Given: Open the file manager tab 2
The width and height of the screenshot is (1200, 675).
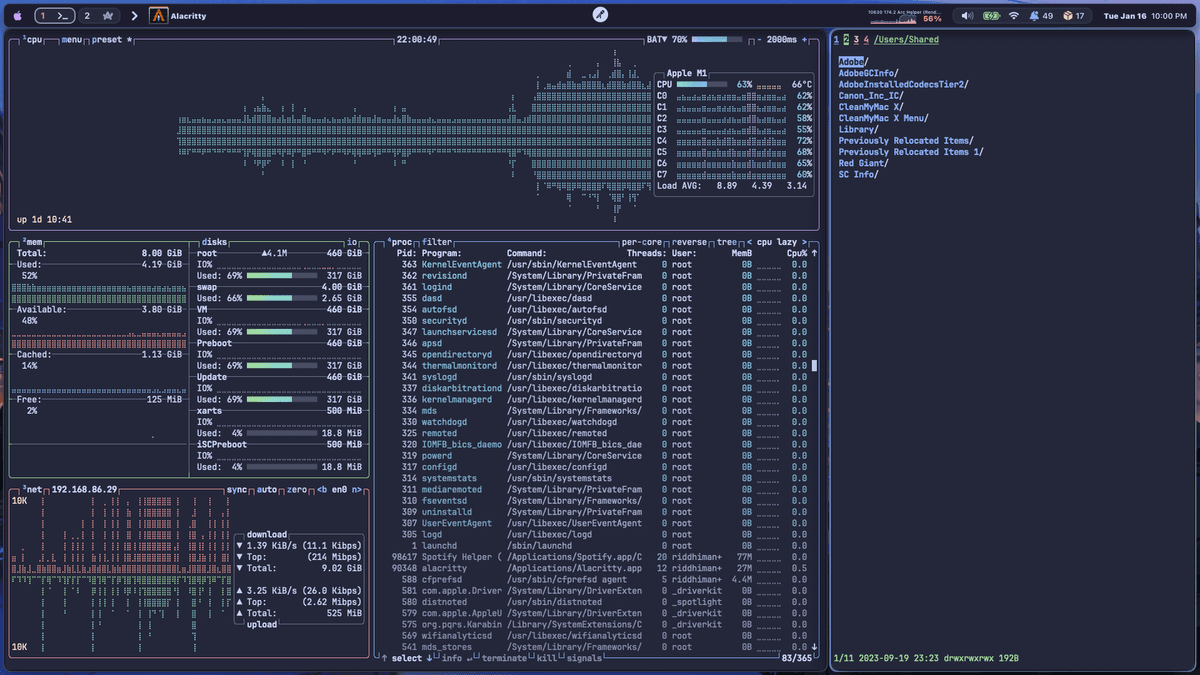Looking at the screenshot, I should [x=846, y=40].
